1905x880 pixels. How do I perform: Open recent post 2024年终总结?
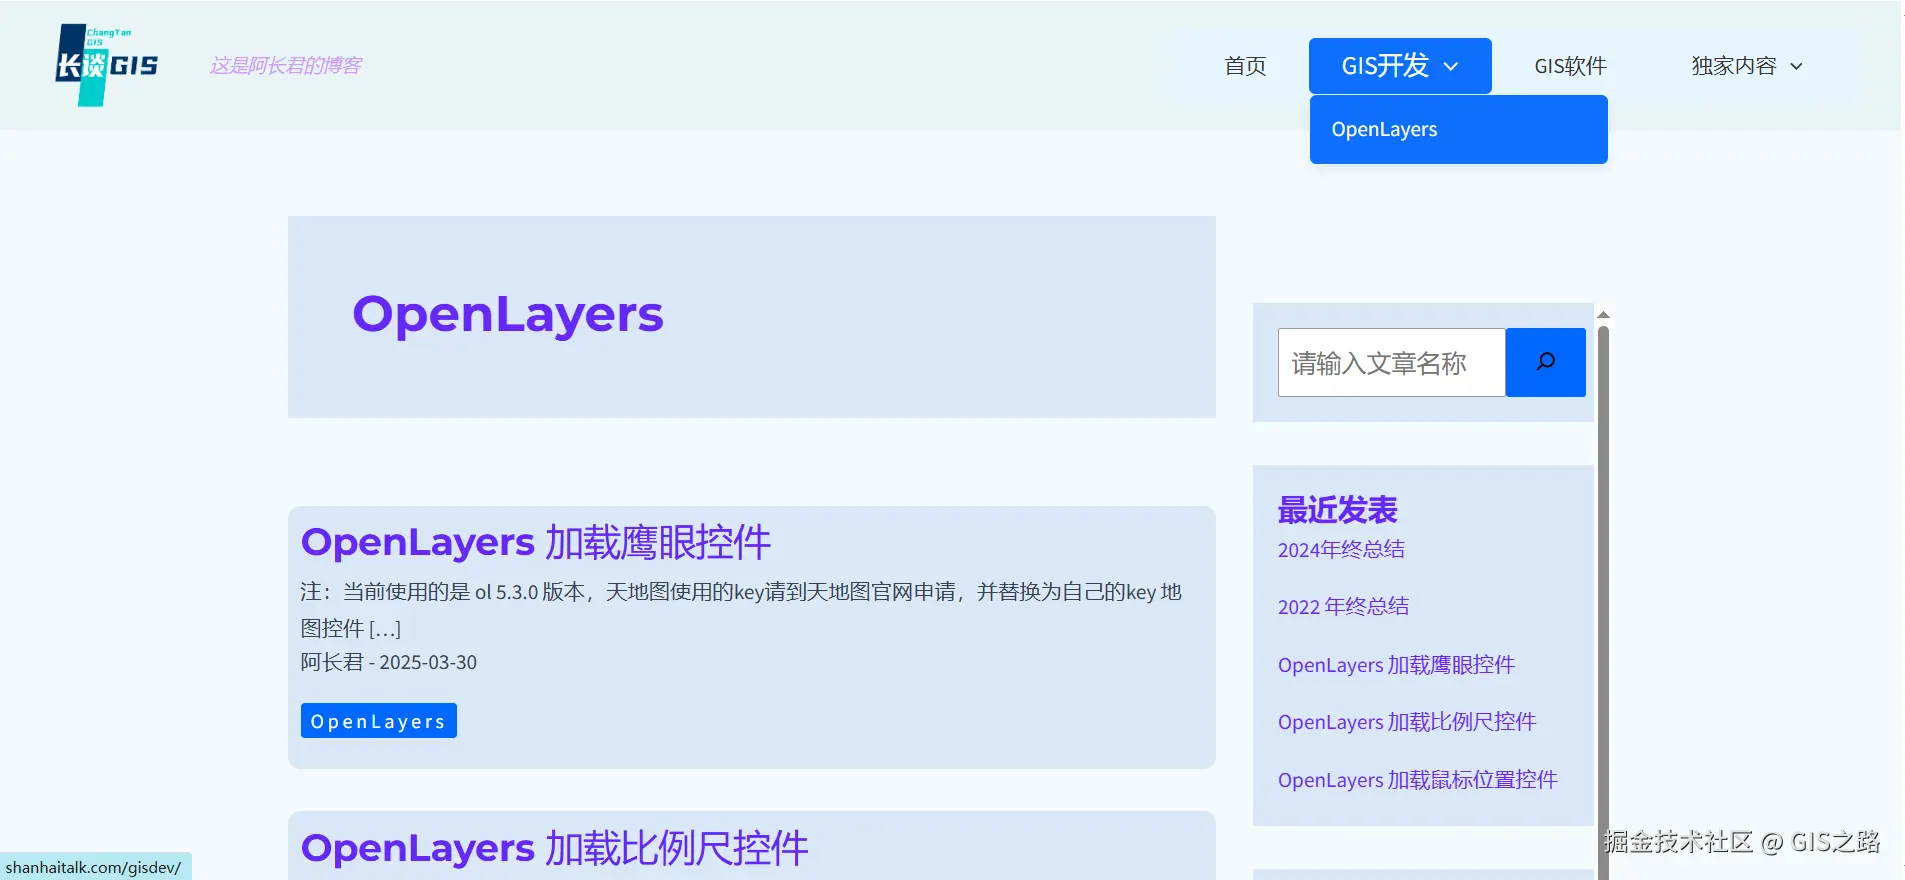[x=1341, y=549]
